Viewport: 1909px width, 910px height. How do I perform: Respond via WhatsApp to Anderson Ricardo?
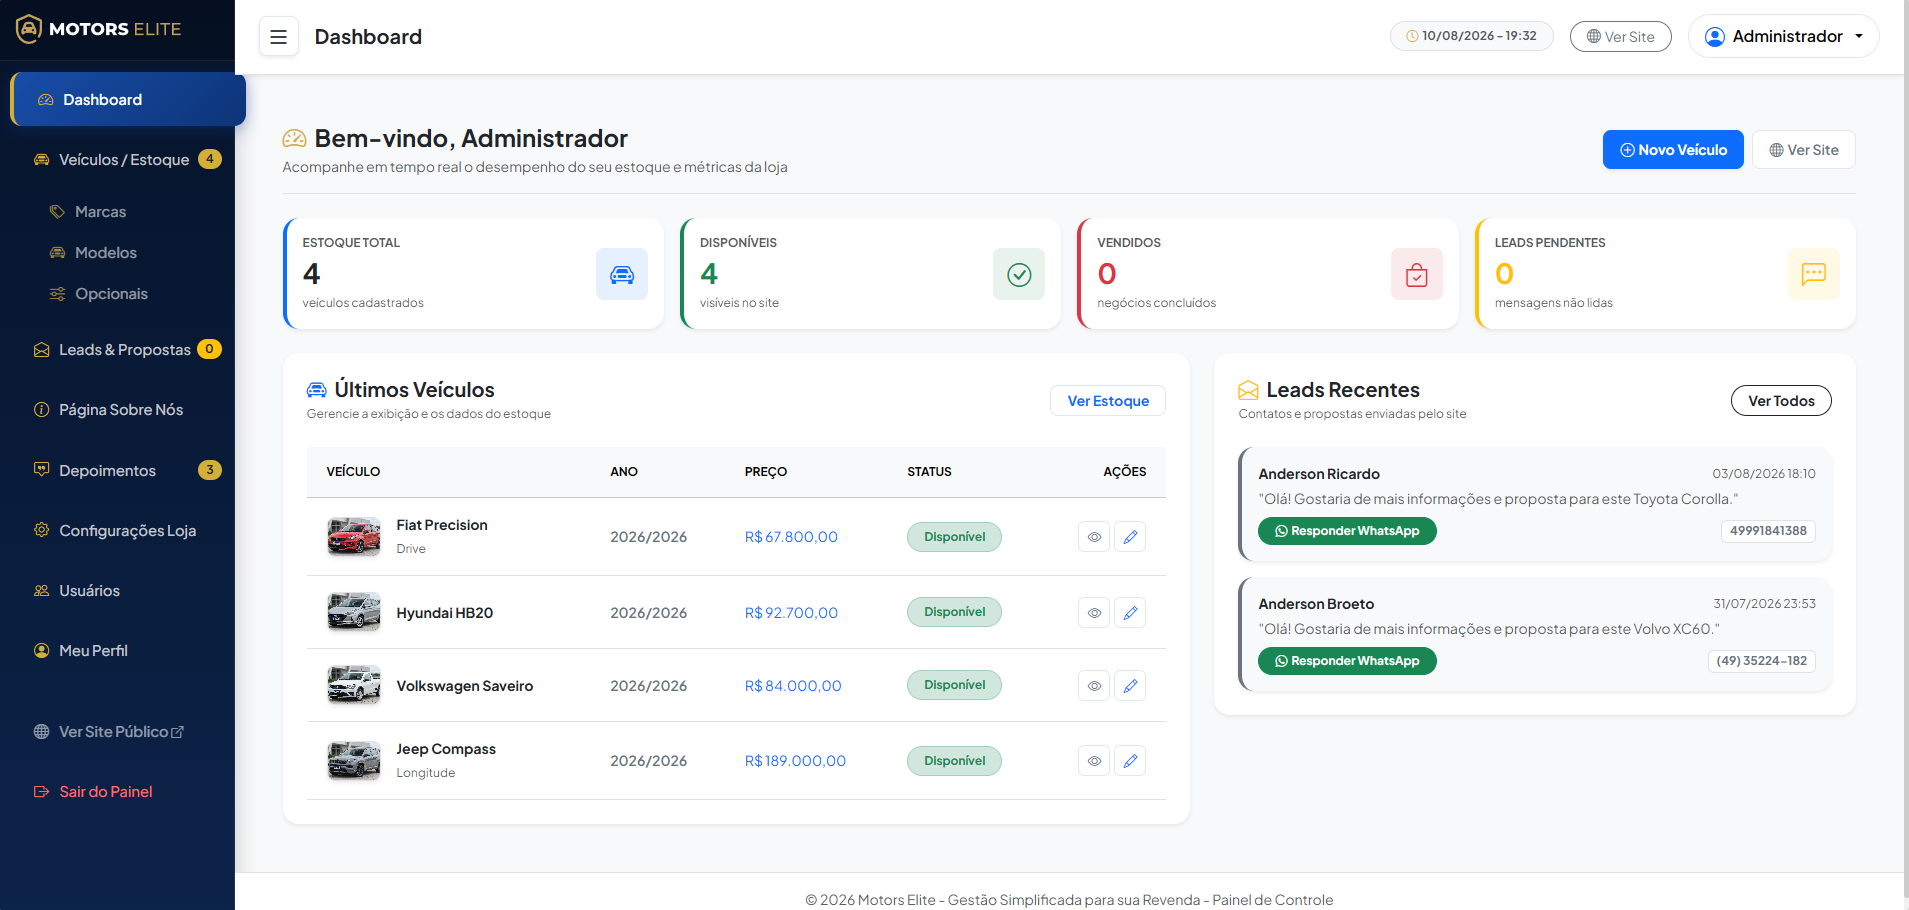click(1347, 531)
